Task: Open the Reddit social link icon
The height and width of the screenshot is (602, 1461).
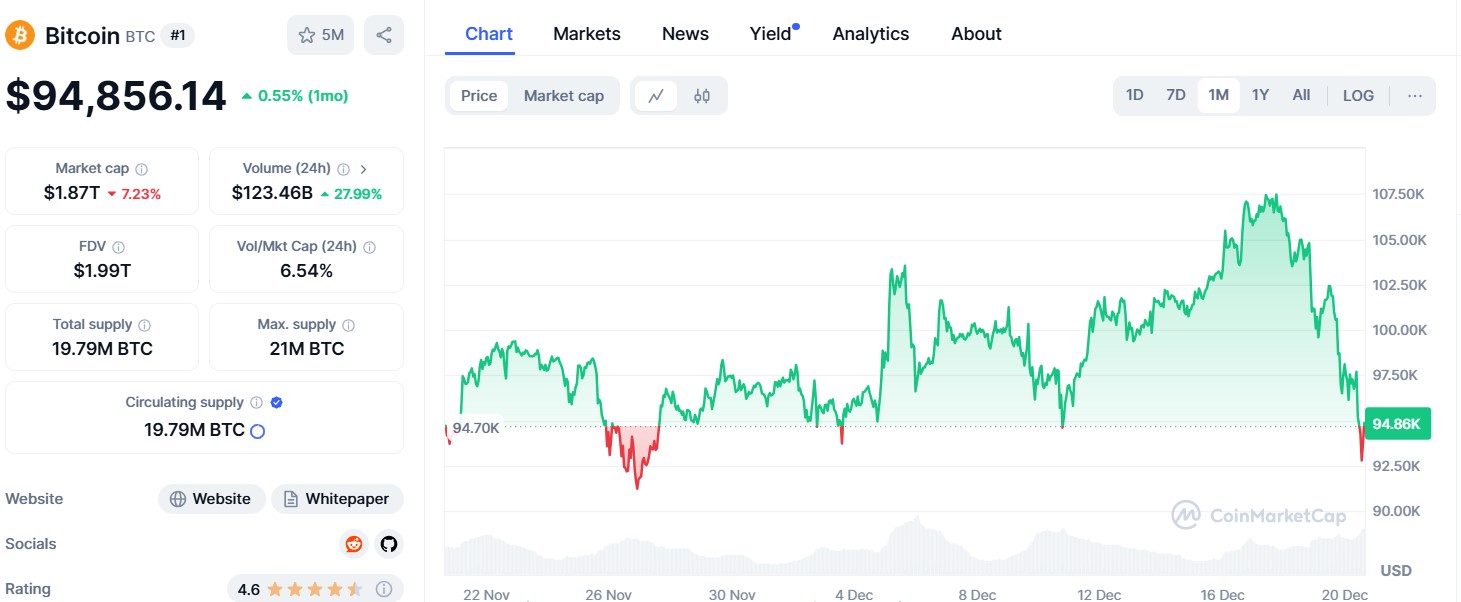Action: tap(354, 544)
